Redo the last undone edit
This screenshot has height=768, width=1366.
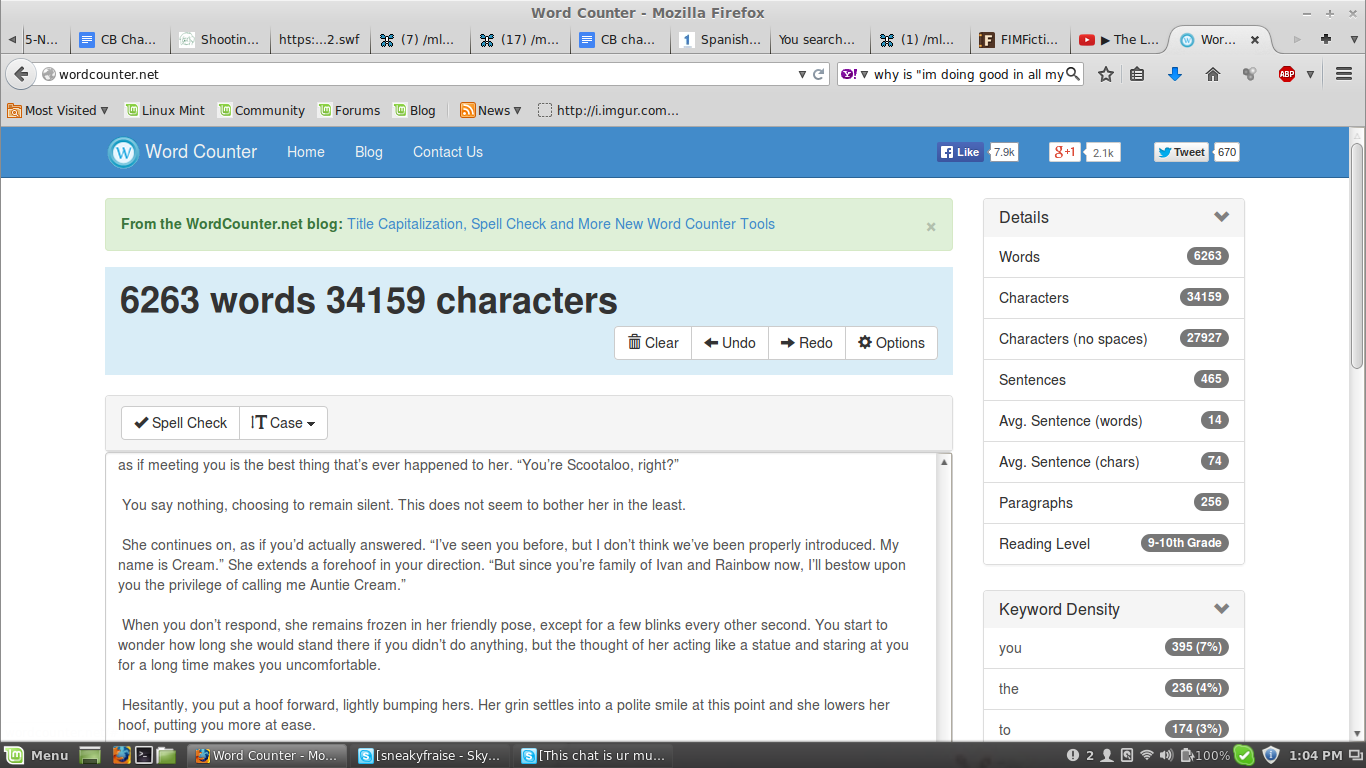pos(807,343)
